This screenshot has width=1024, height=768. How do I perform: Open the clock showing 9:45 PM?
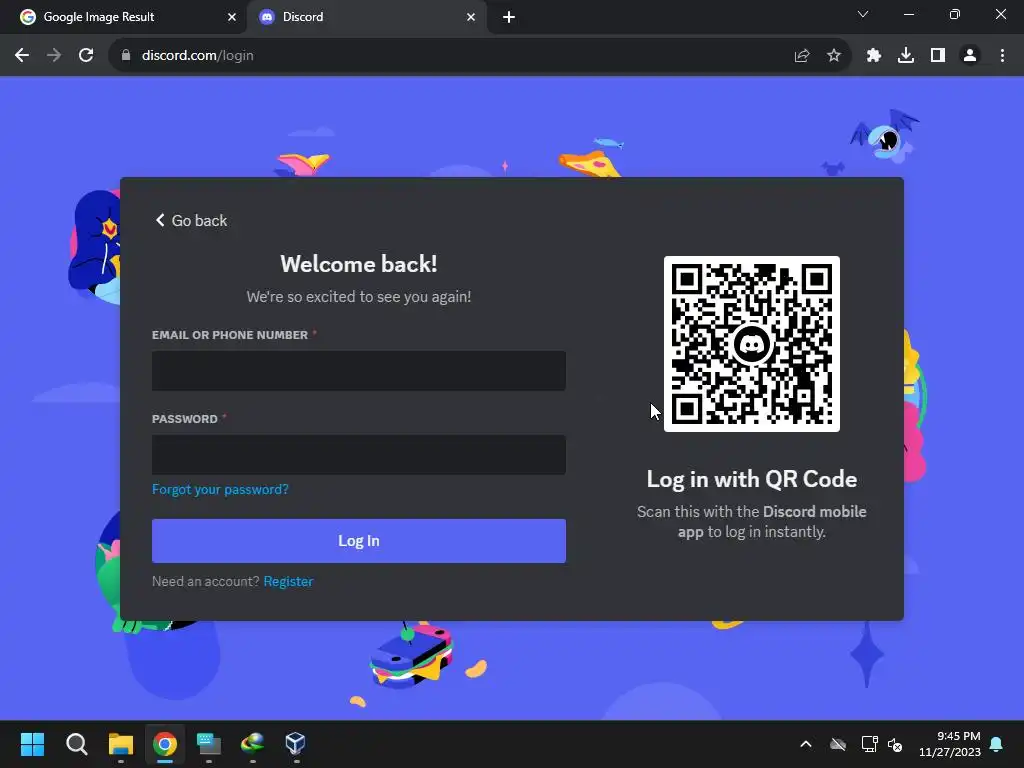coord(950,744)
